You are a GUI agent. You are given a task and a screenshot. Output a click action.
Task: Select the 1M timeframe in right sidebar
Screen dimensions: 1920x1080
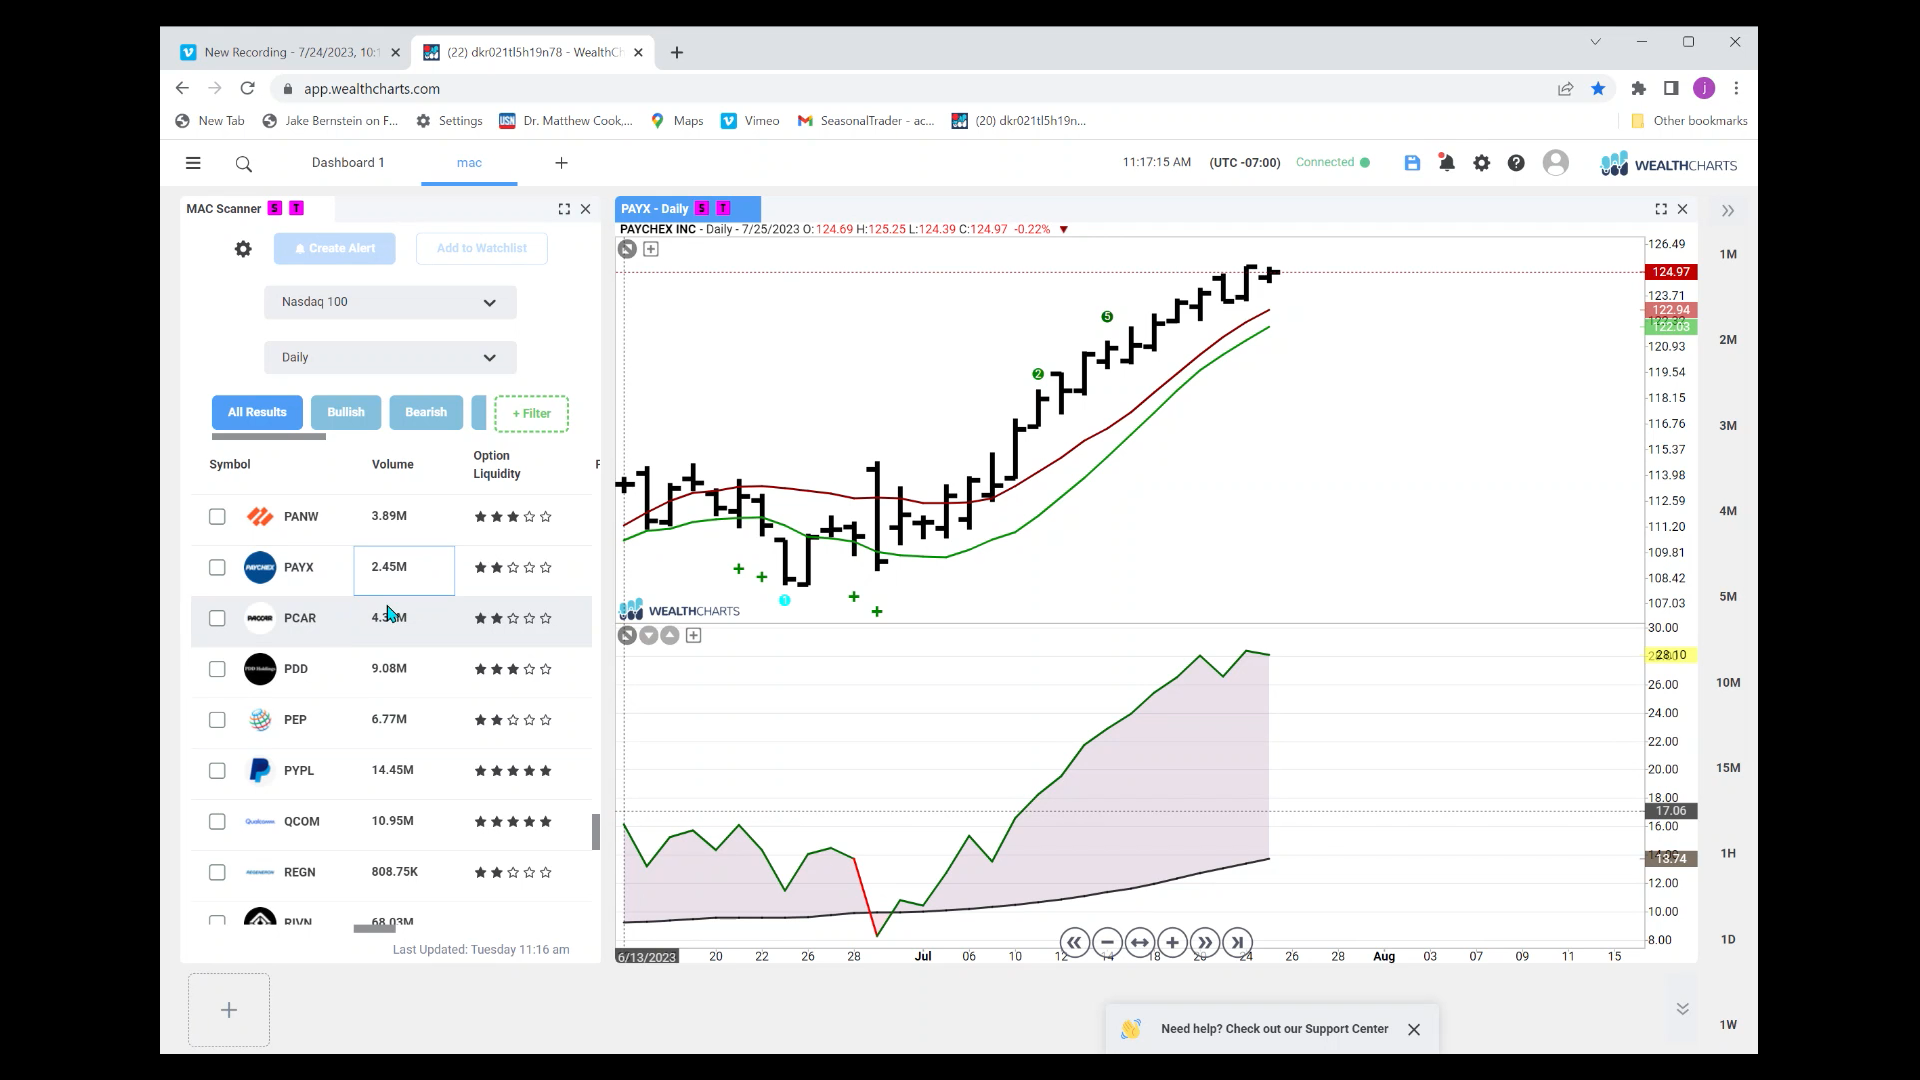point(1728,255)
